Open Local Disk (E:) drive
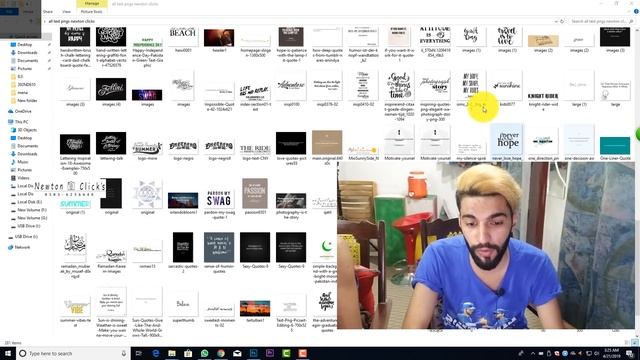640x360 pixels. tap(29, 202)
